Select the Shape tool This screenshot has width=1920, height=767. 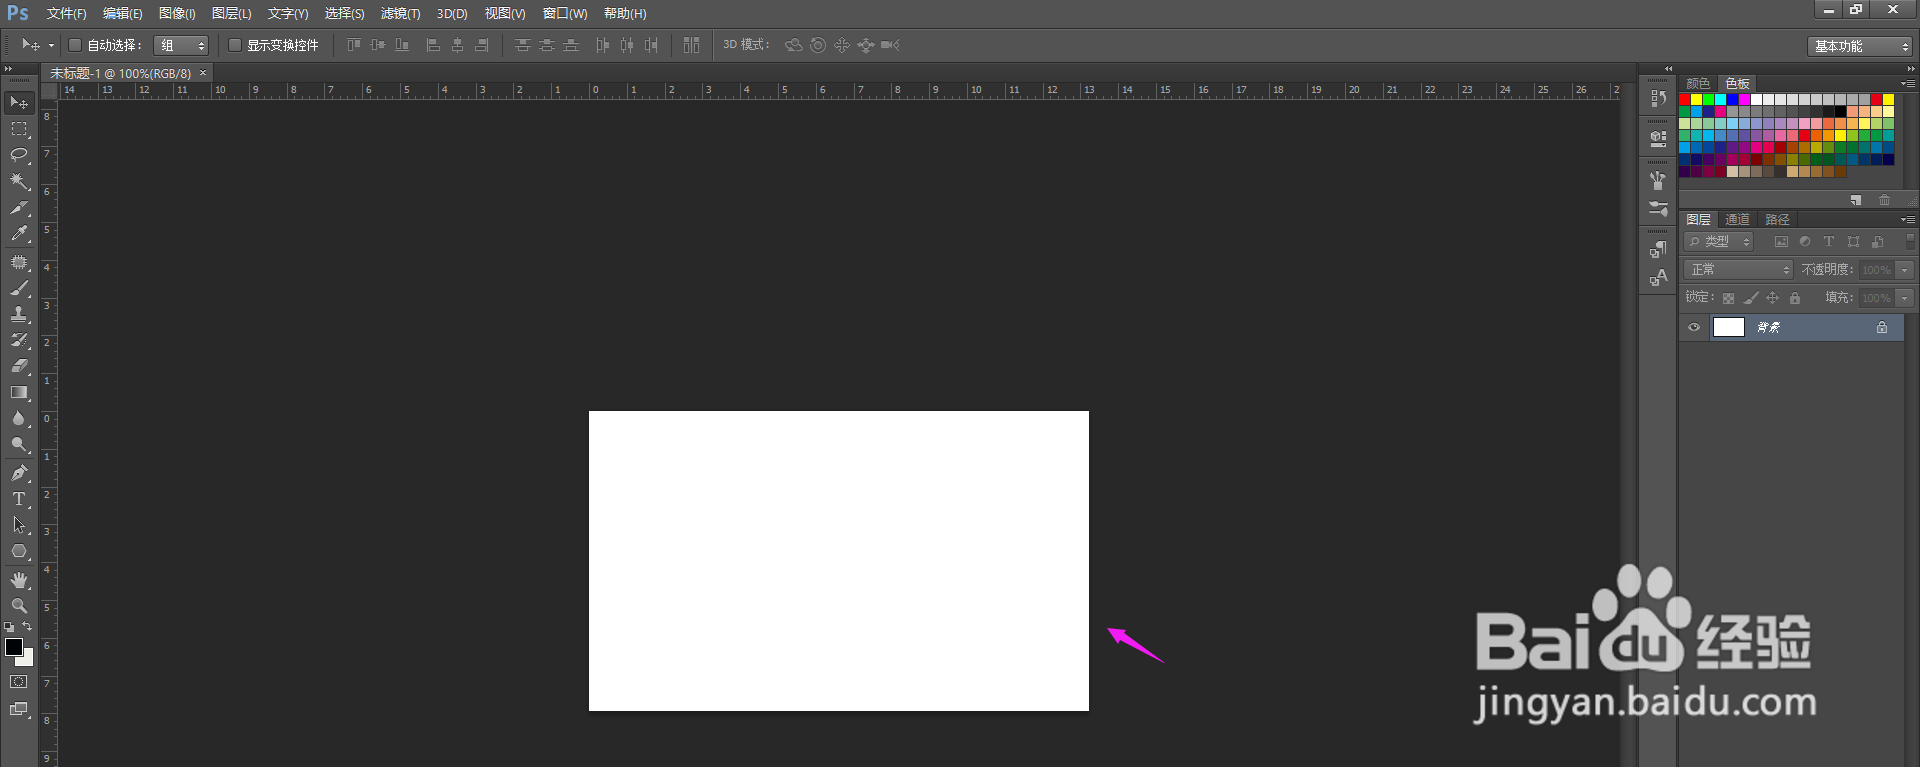[19, 551]
